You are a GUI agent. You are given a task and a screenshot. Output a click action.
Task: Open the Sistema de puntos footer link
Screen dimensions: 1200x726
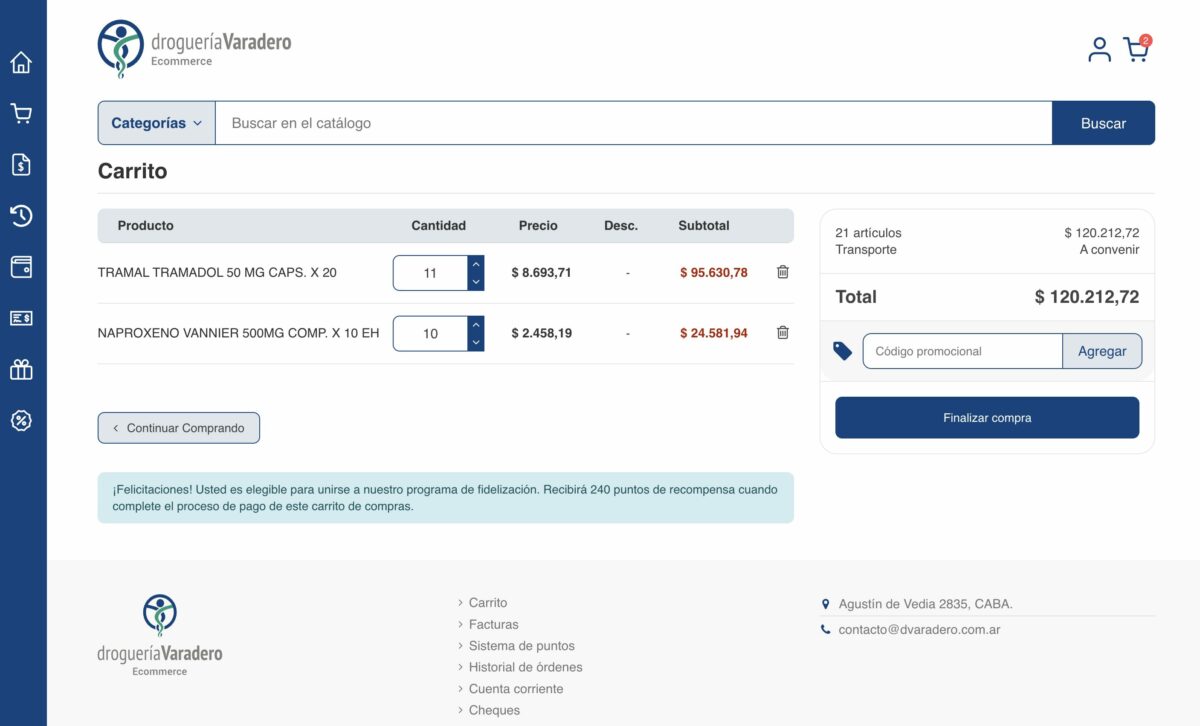point(521,646)
